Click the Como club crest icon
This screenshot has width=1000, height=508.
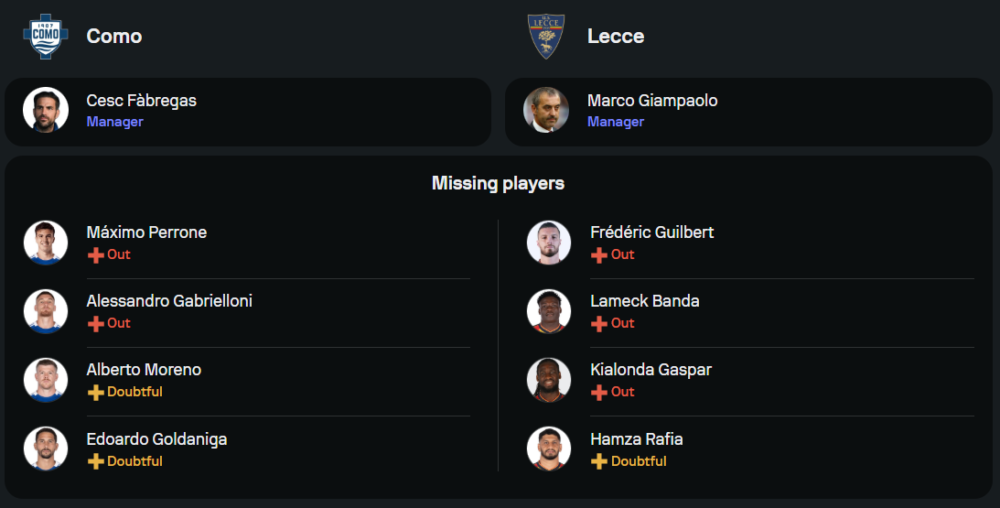click(45, 36)
